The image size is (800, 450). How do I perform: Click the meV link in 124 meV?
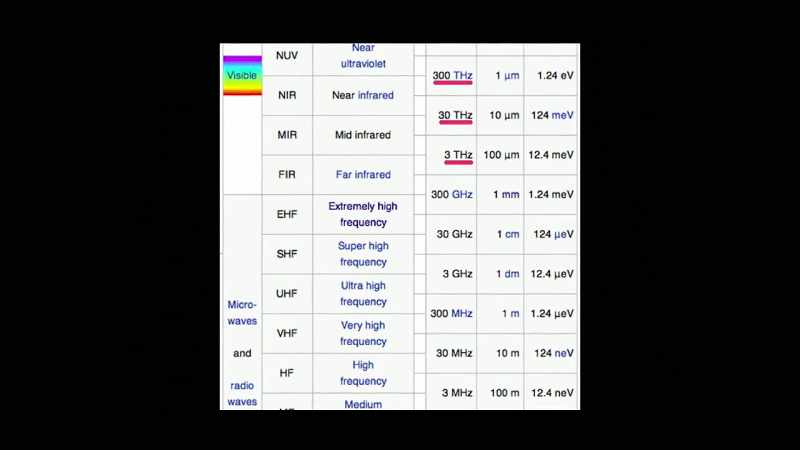click(x=562, y=115)
